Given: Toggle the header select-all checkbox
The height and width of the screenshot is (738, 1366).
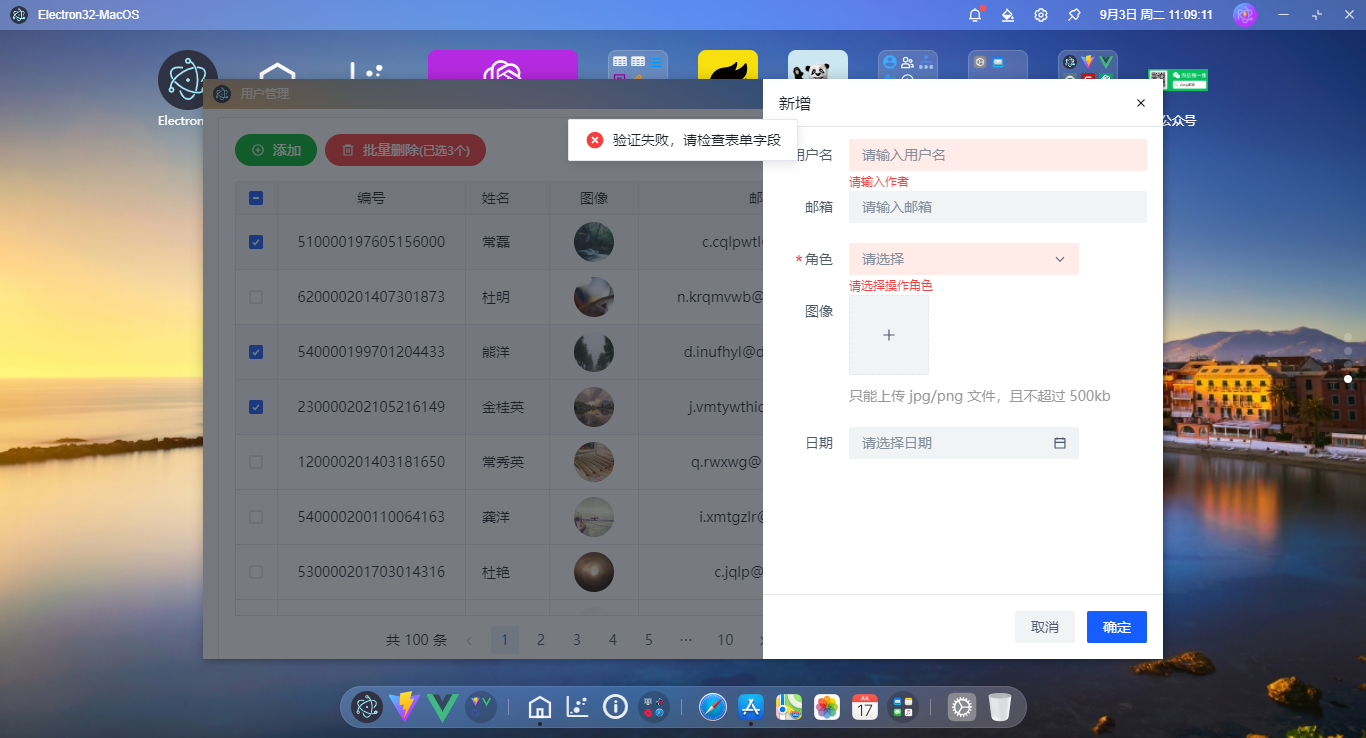Looking at the screenshot, I should (x=256, y=198).
